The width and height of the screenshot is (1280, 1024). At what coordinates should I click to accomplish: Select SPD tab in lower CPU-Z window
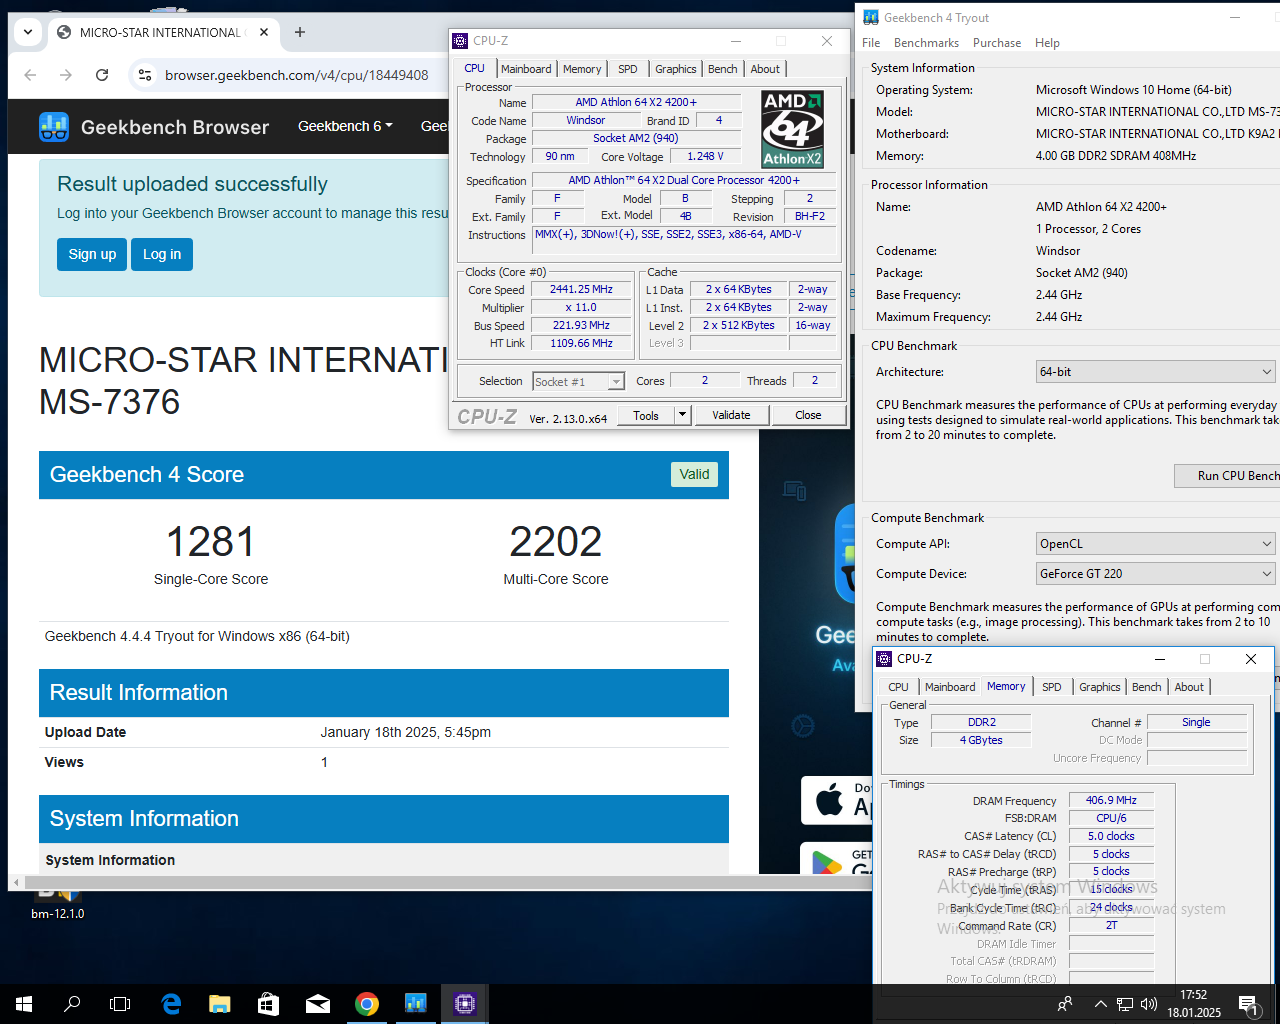pyautogui.click(x=1052, y=687)
